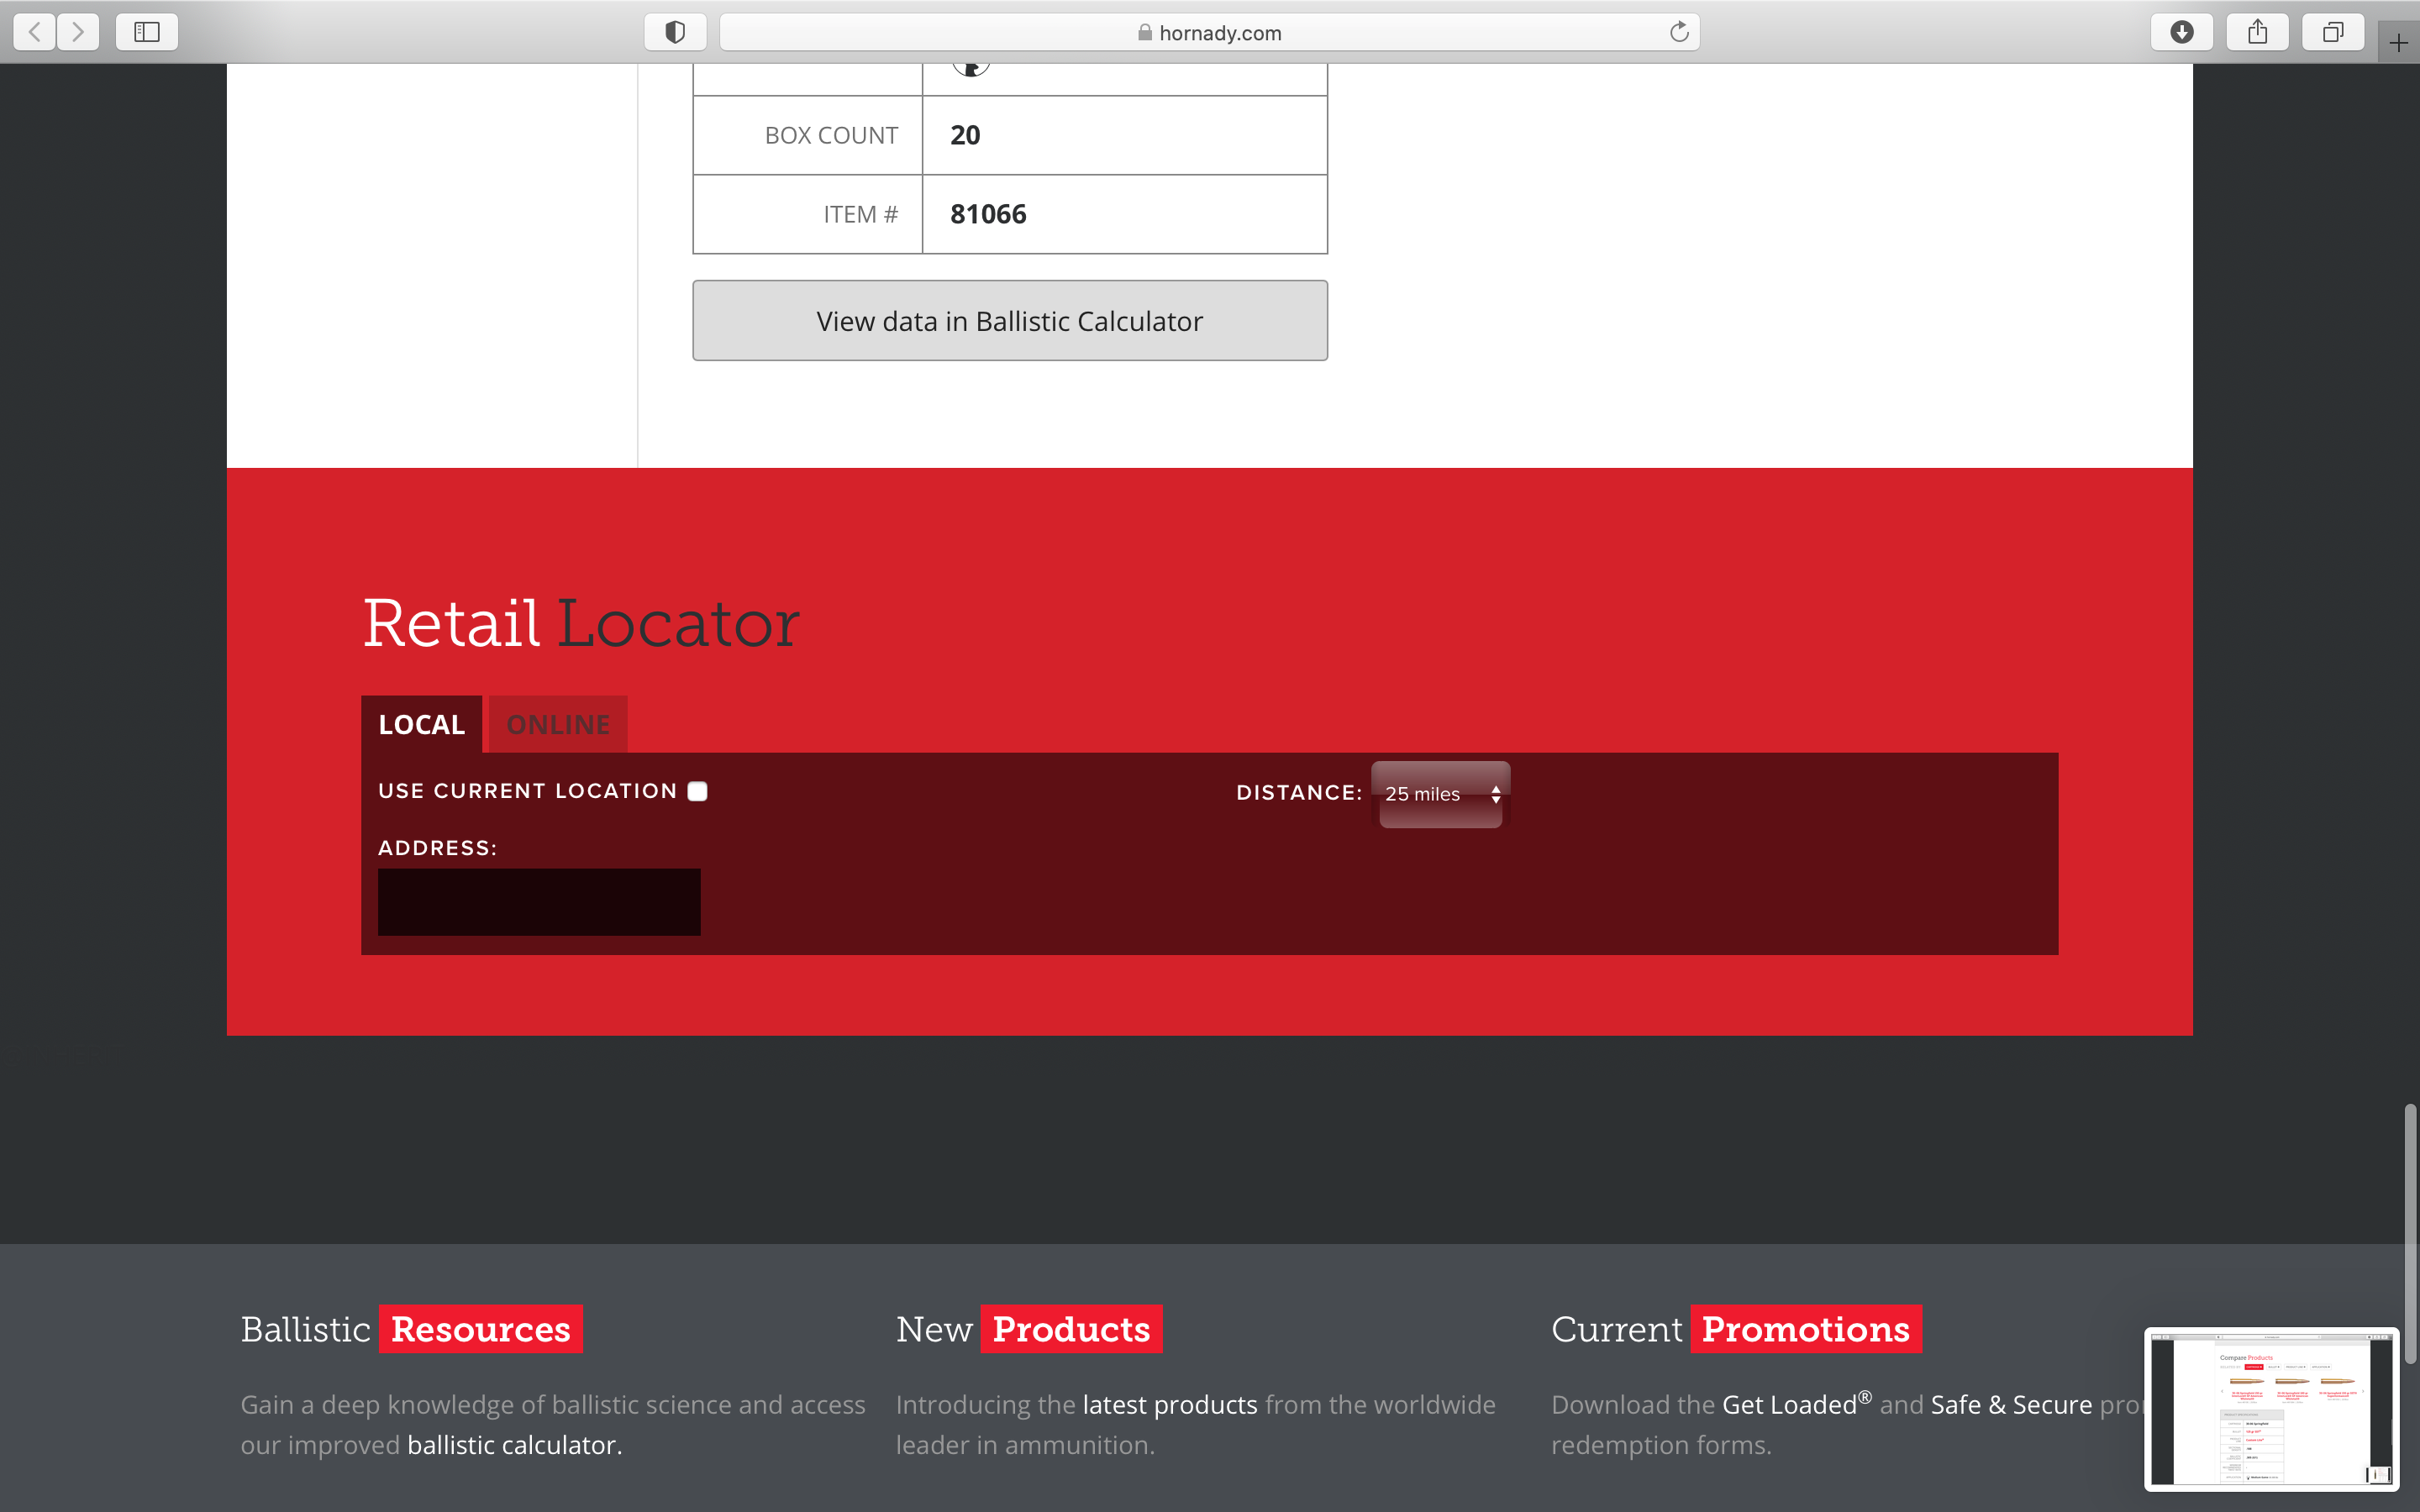Go forward to the next page

pyautogui.click(x=78, y=32)
